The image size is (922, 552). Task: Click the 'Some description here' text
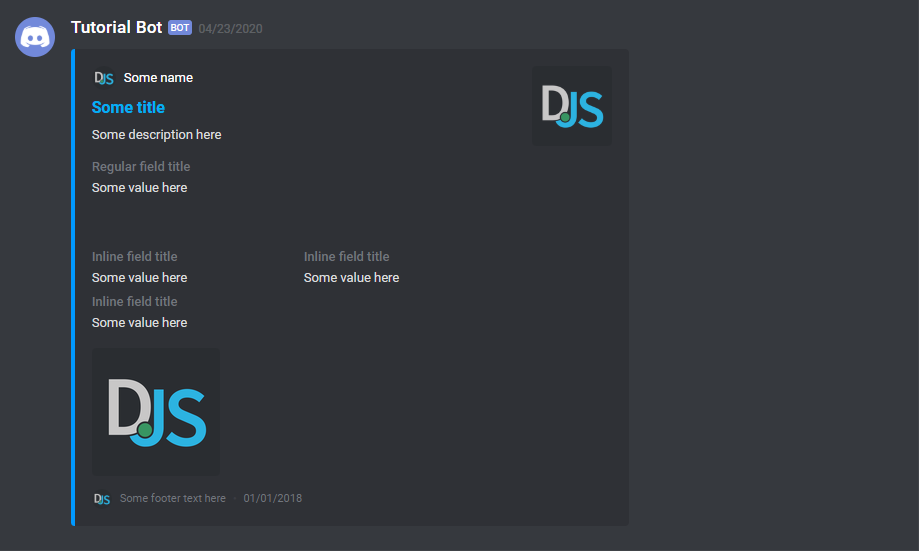click(x=156, y=135)
